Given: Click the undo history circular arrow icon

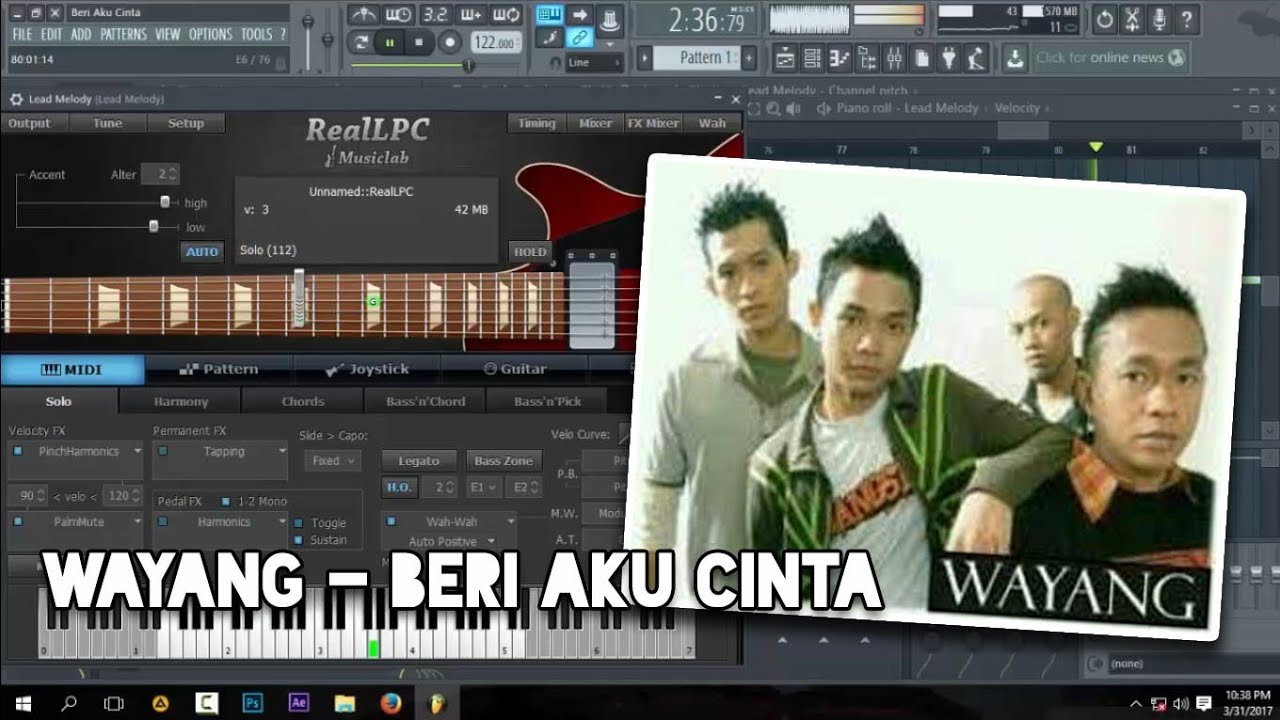Looking at the screenshot, I should [1104, 18].
